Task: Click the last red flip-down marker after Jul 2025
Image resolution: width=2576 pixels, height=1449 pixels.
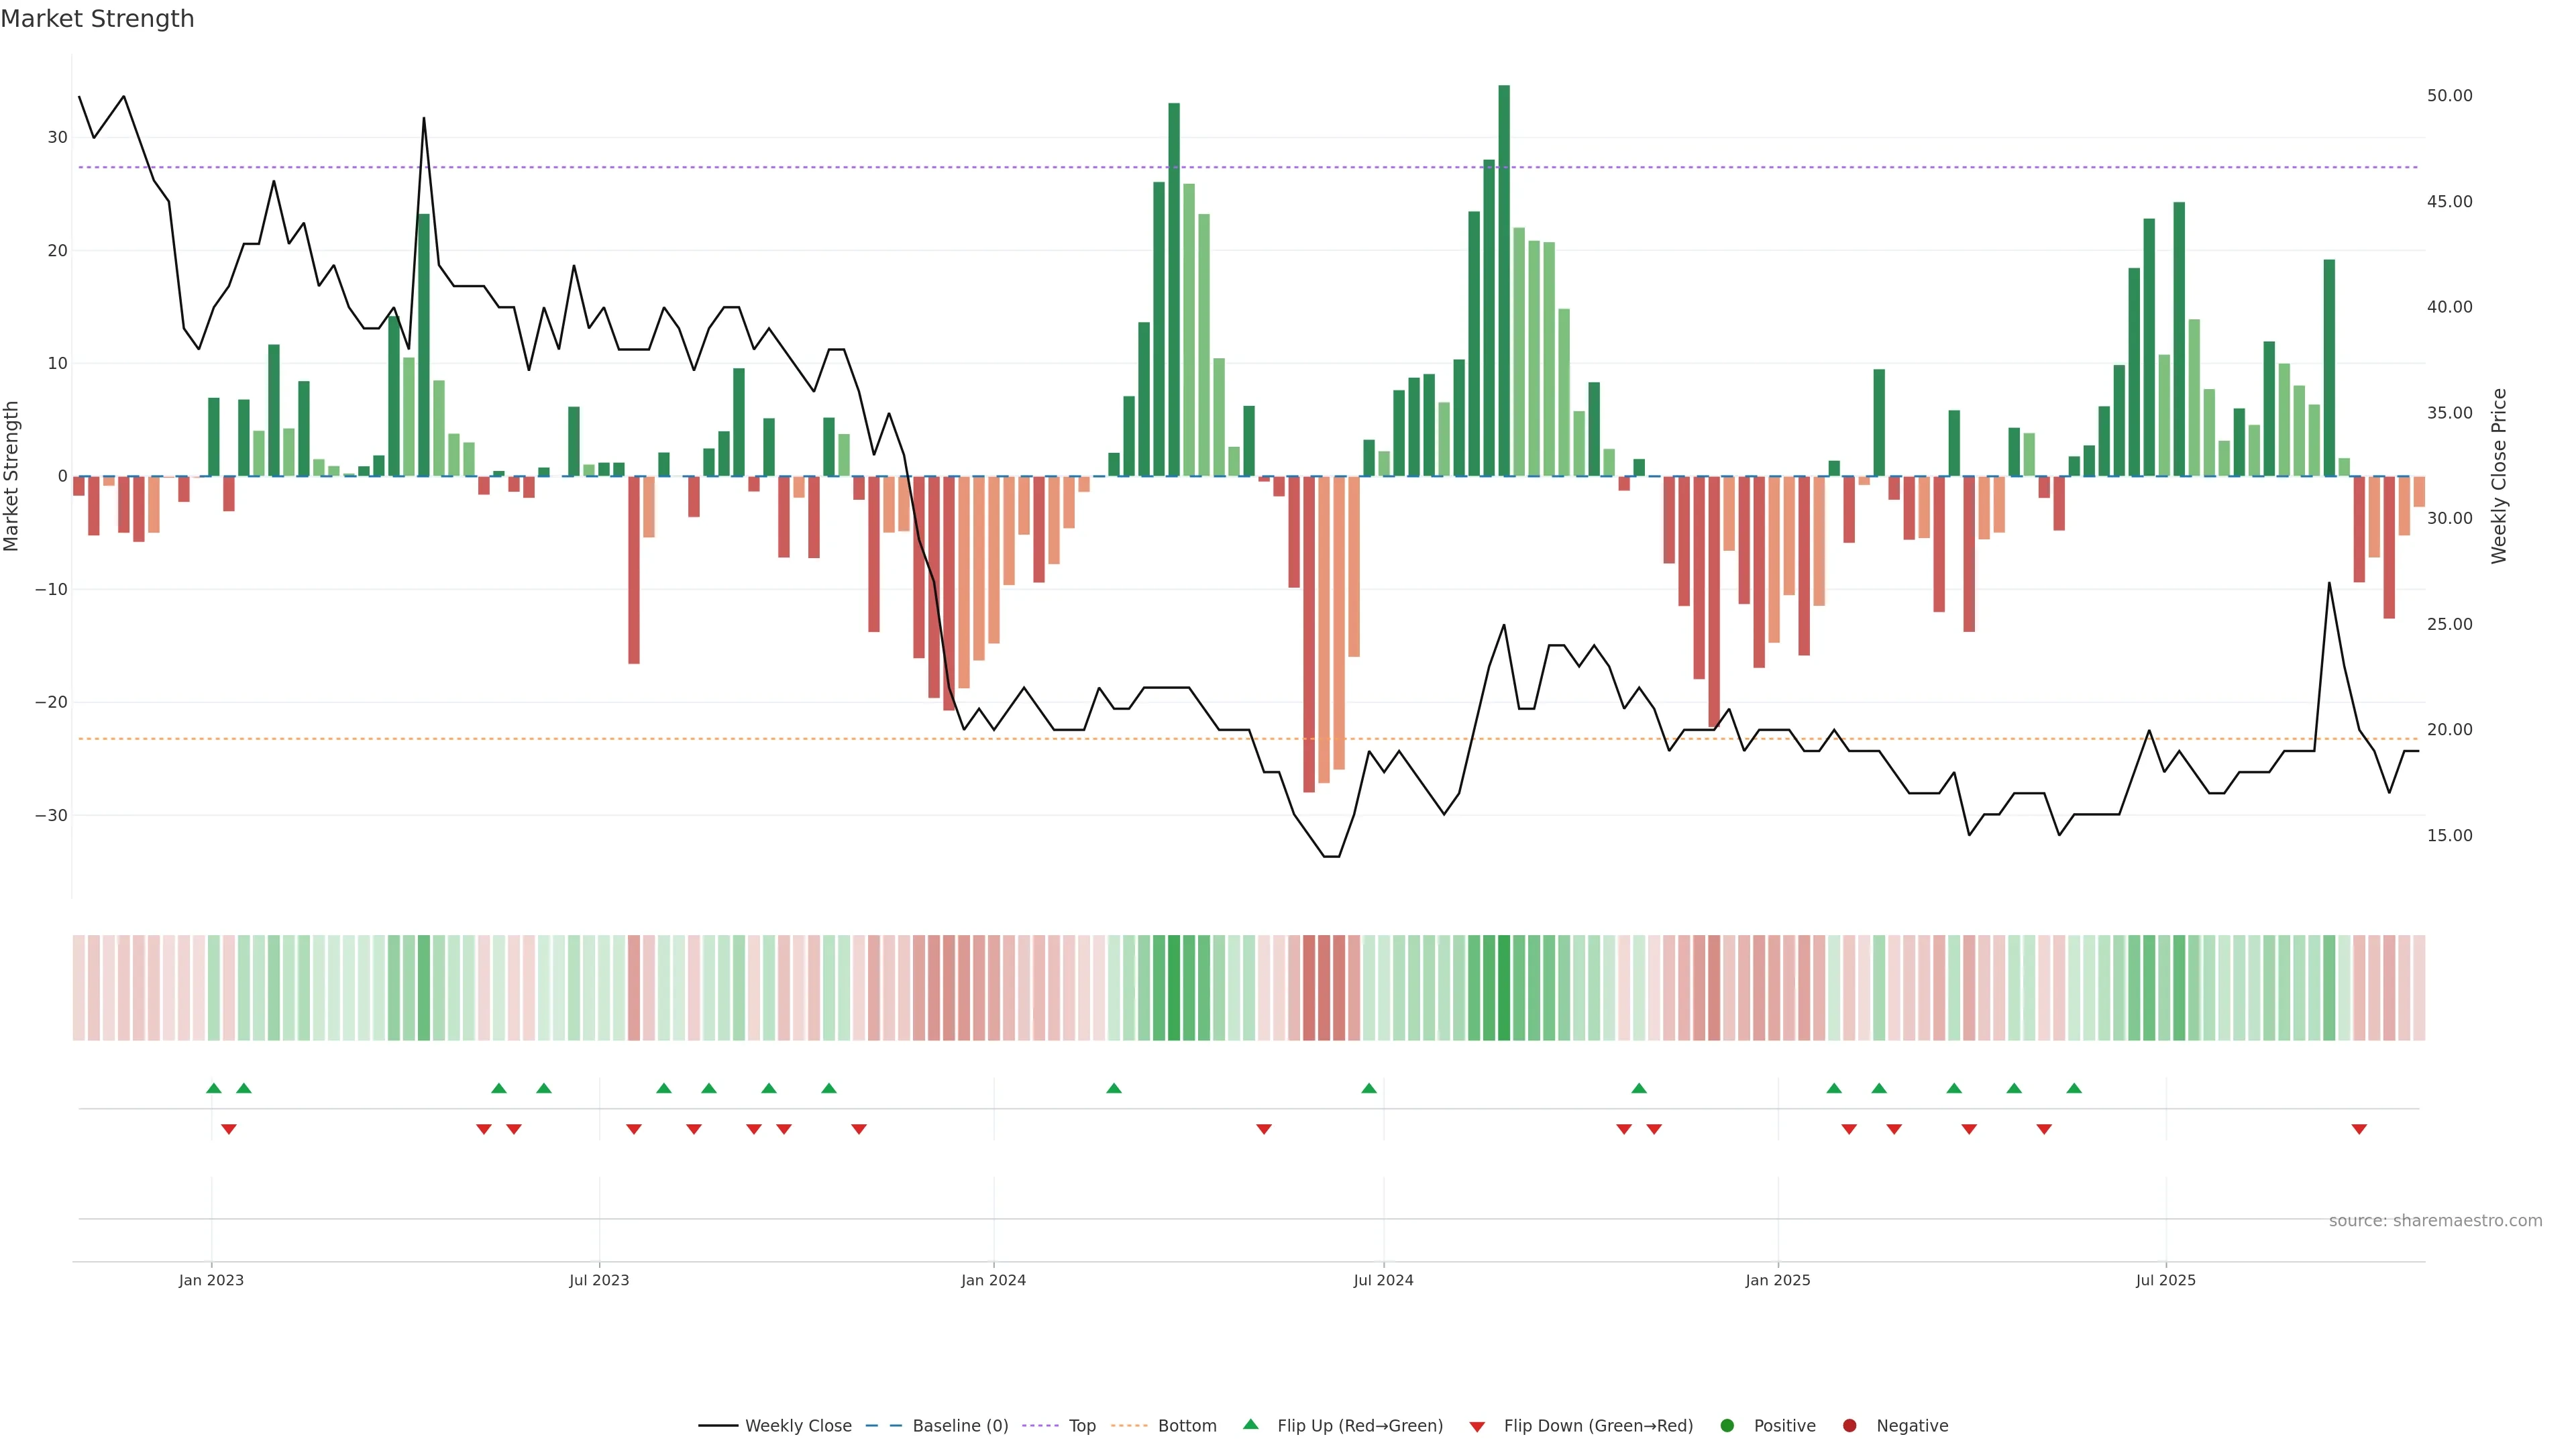Action: click(x=2359, y=1129)
